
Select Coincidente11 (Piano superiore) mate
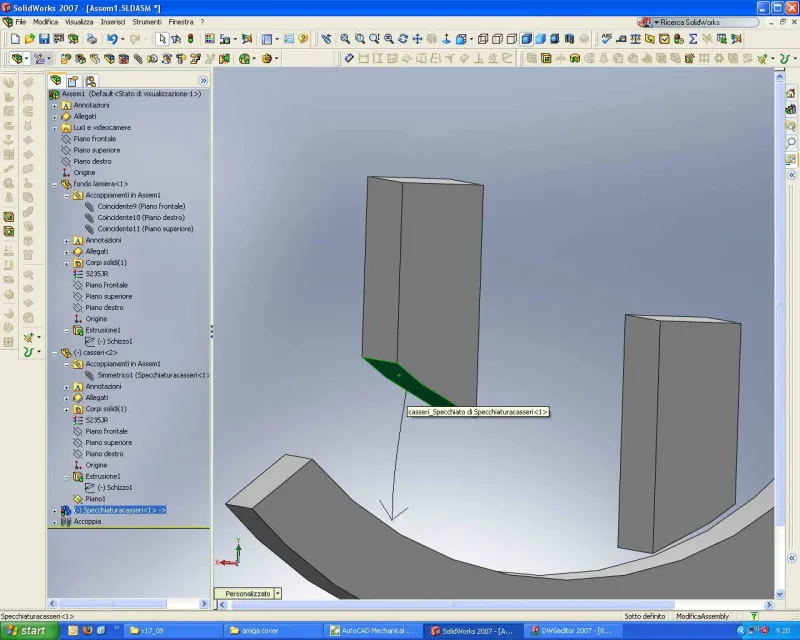click(x=145, y=229)
